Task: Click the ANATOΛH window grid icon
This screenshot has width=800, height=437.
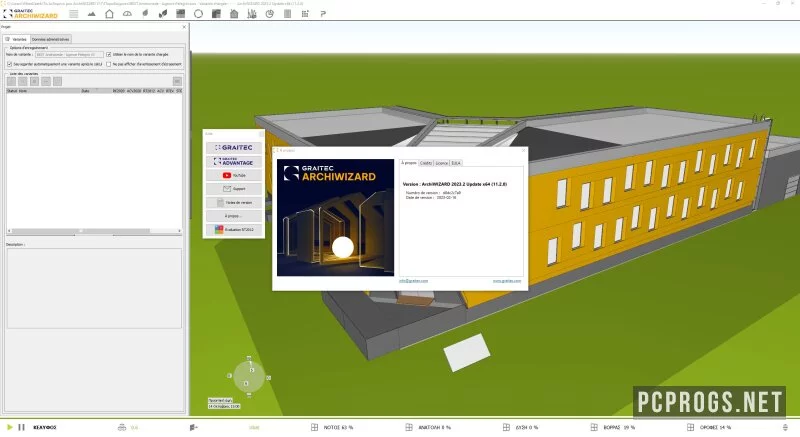Action: point(409,427)
